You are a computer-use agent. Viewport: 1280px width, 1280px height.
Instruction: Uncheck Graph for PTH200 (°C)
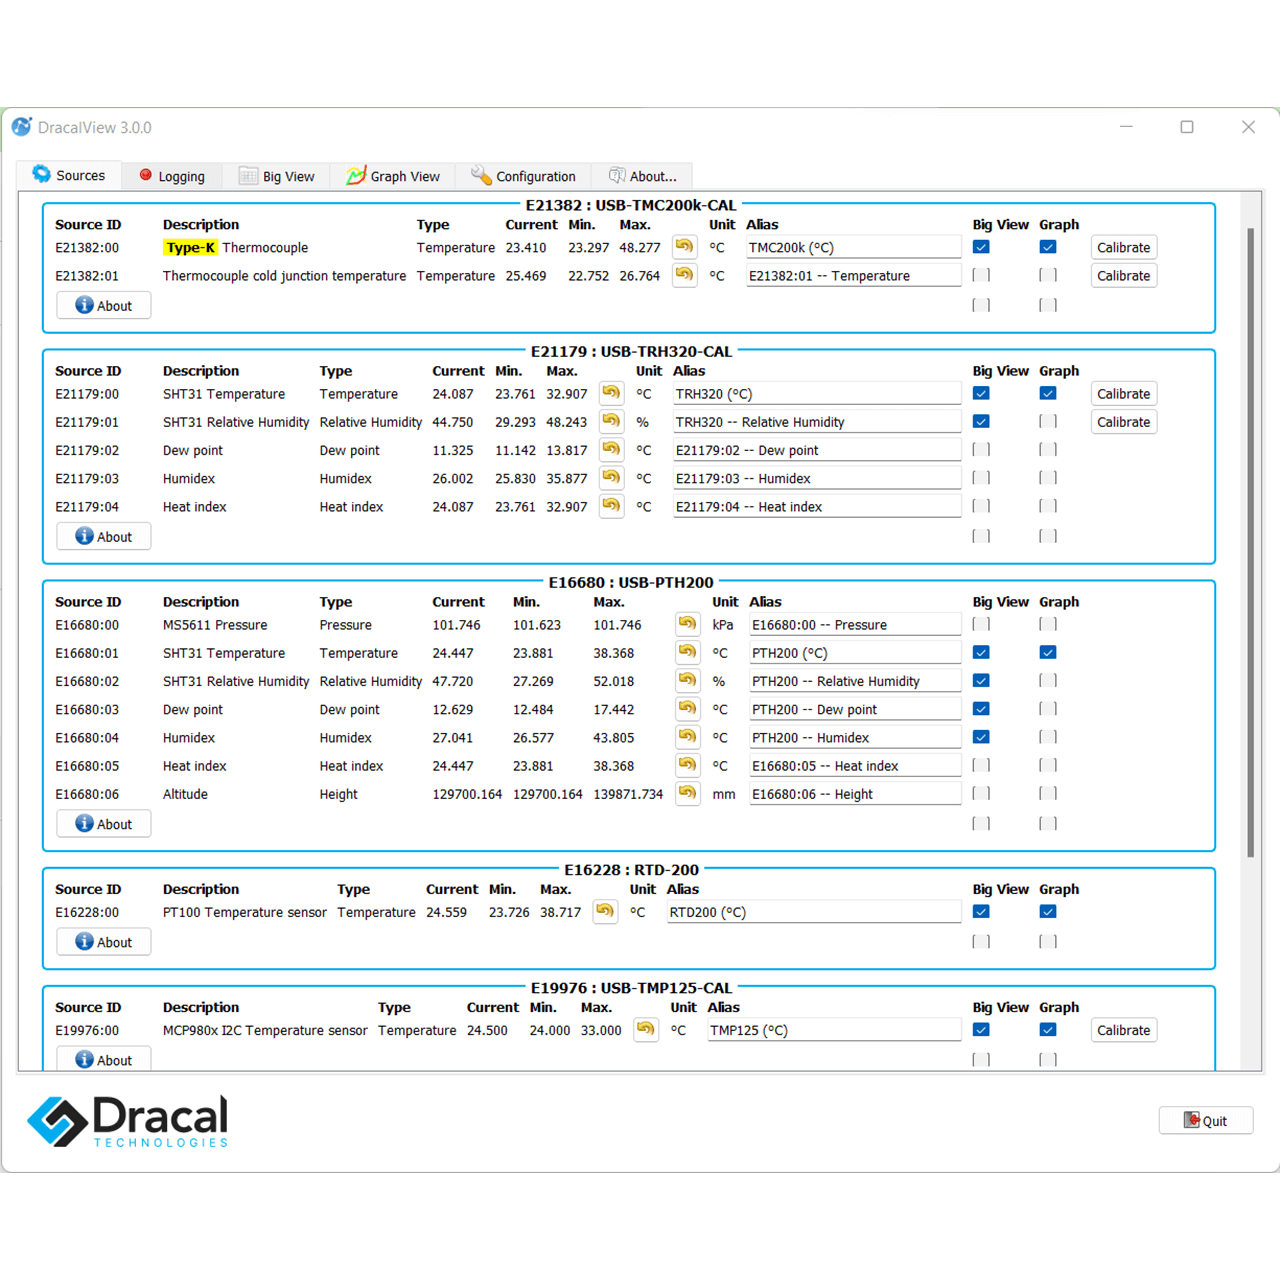[1048, 652]
